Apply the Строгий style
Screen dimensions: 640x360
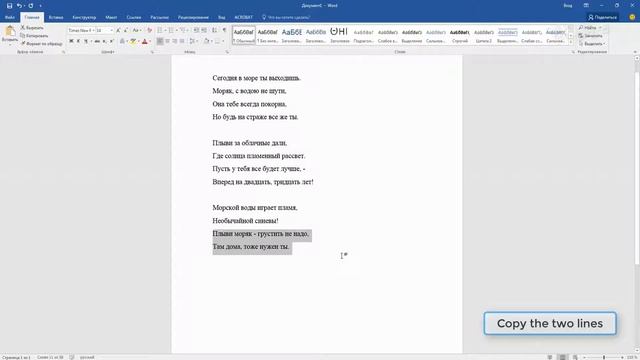coord(460,35)
